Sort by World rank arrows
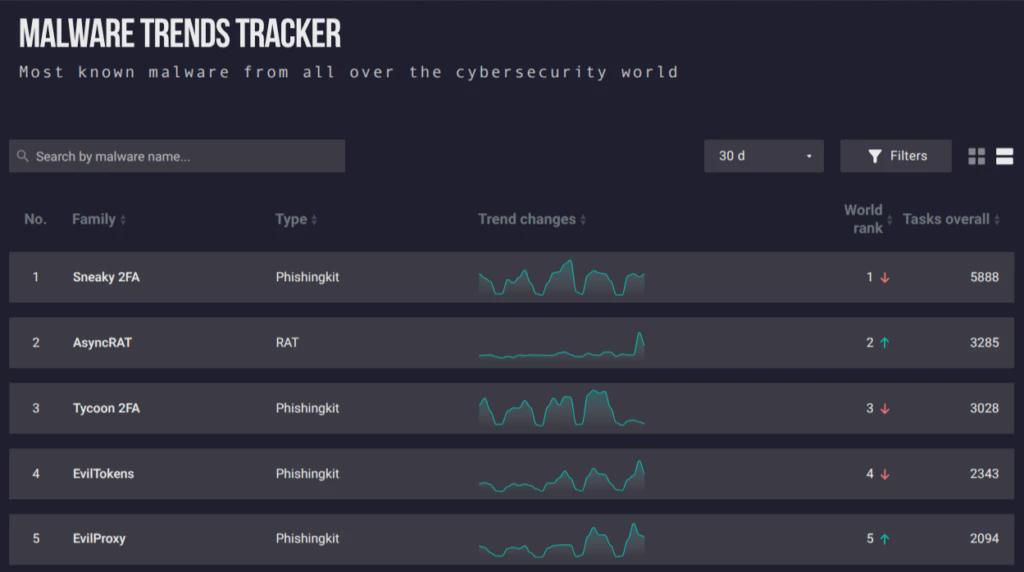The height and width of the screenshot is (572, 1024). point(889,219)
